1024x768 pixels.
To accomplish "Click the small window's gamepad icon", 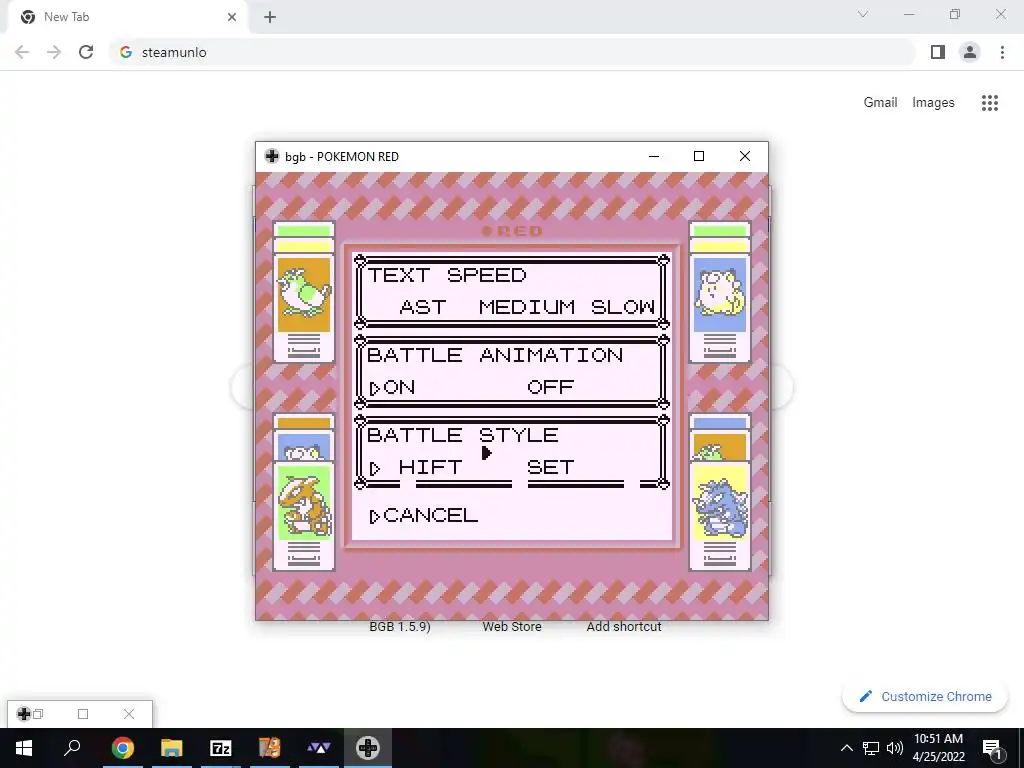I will pyautogui.click(x=24, y=714).
